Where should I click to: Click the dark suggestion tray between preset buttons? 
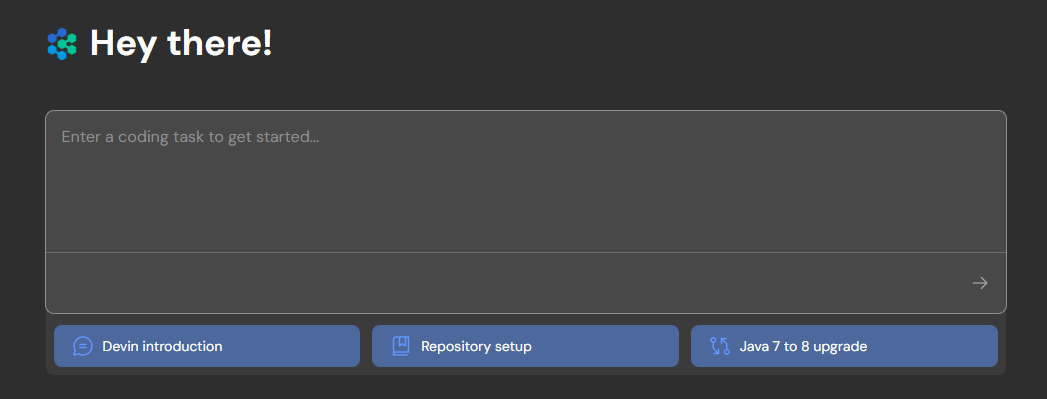[366, 346]
